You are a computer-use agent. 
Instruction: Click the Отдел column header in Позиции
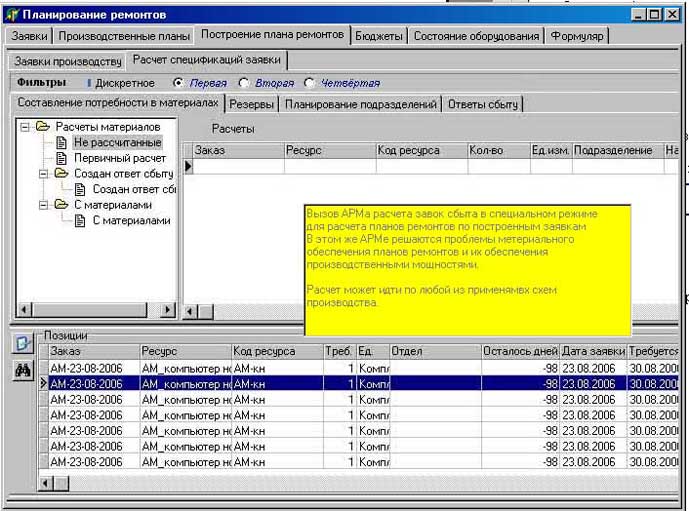(435, 351)
